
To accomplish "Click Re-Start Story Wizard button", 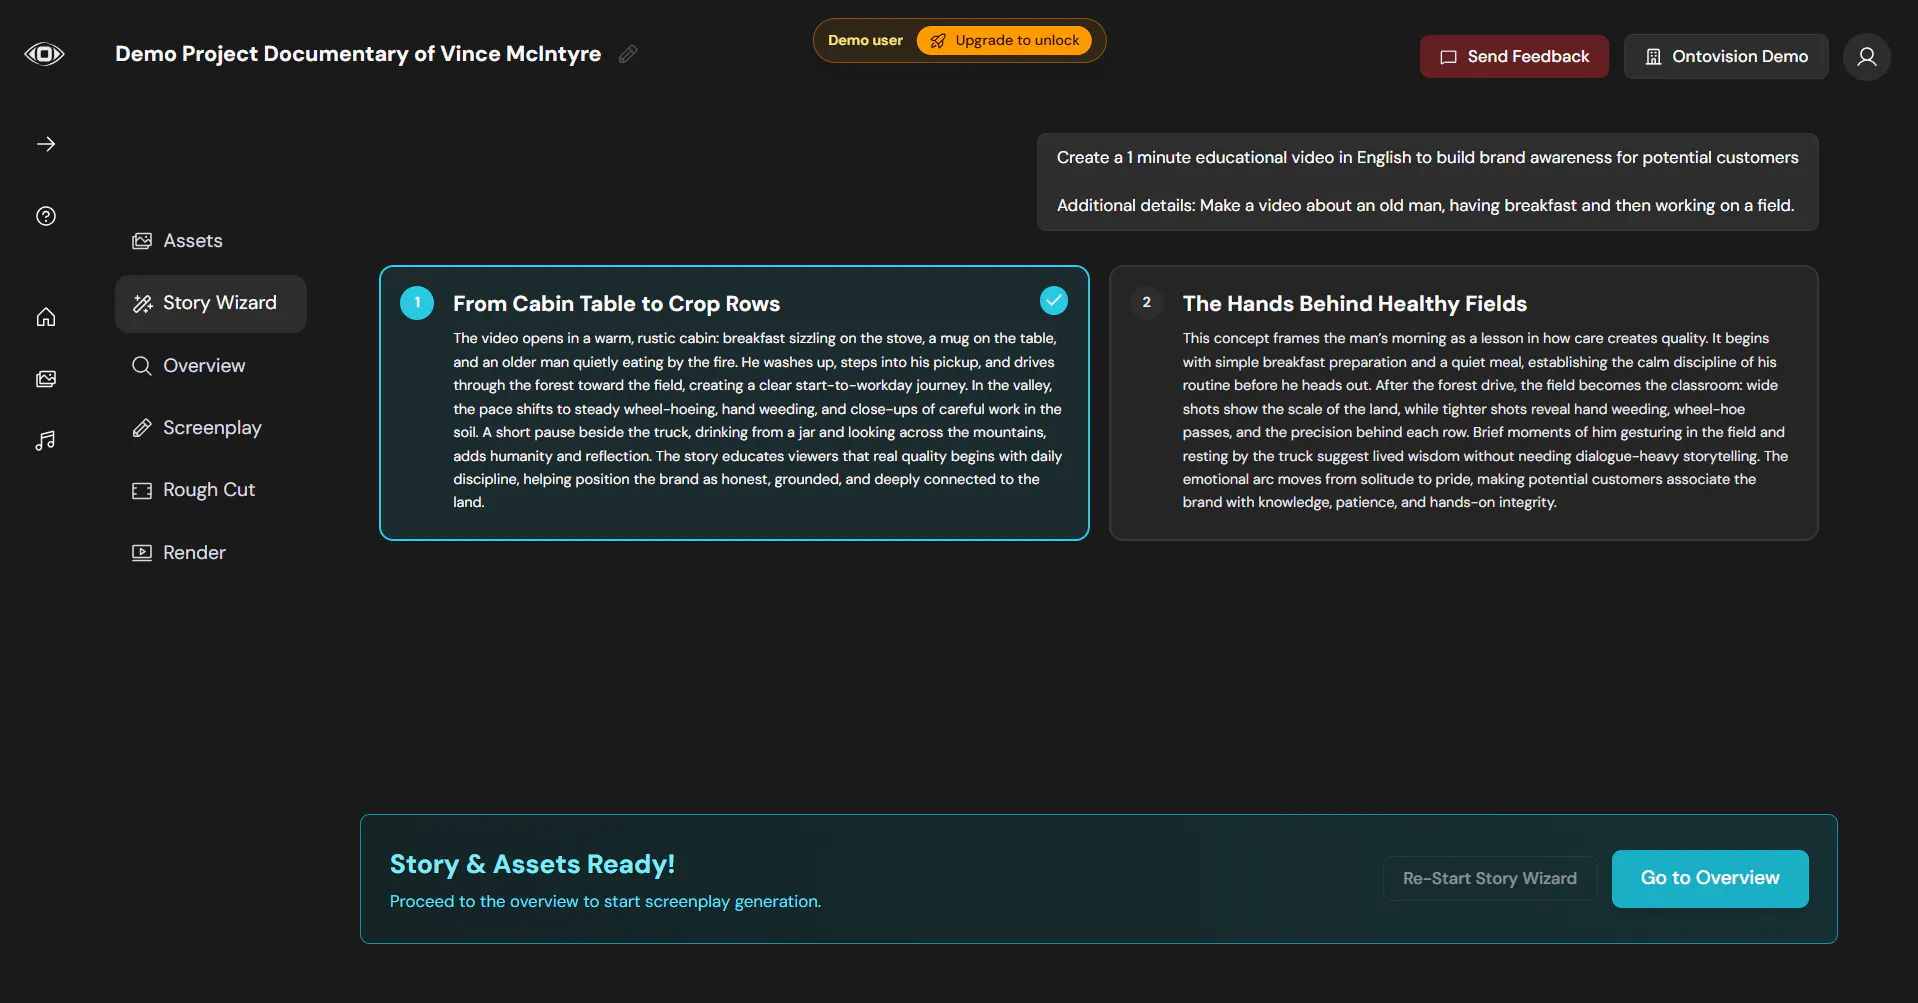I will [1489, 879].
